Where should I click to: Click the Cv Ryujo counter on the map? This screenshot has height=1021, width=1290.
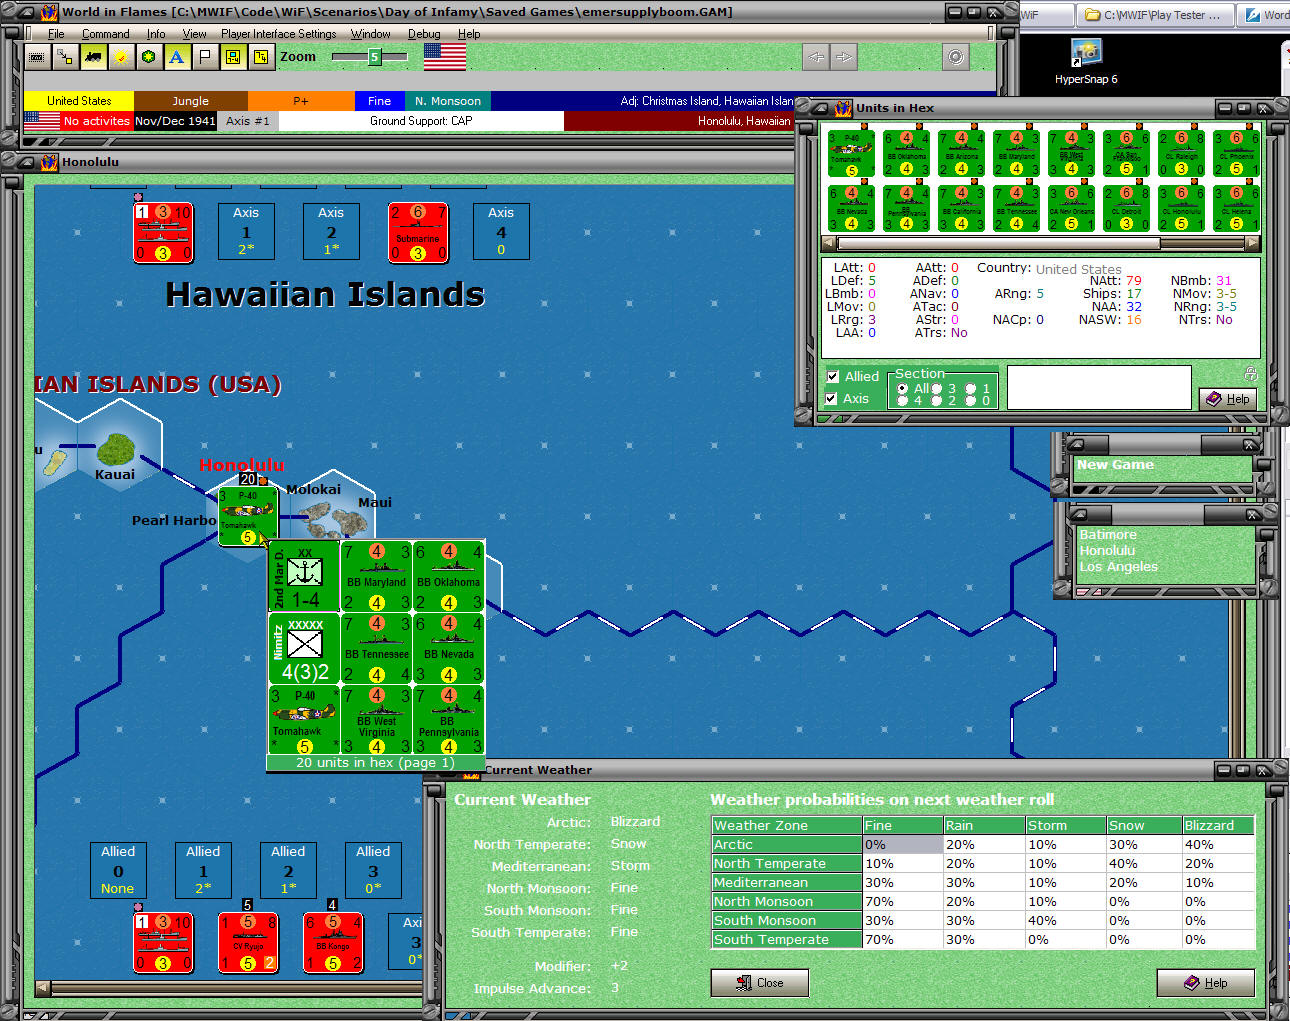click(248, 942)
